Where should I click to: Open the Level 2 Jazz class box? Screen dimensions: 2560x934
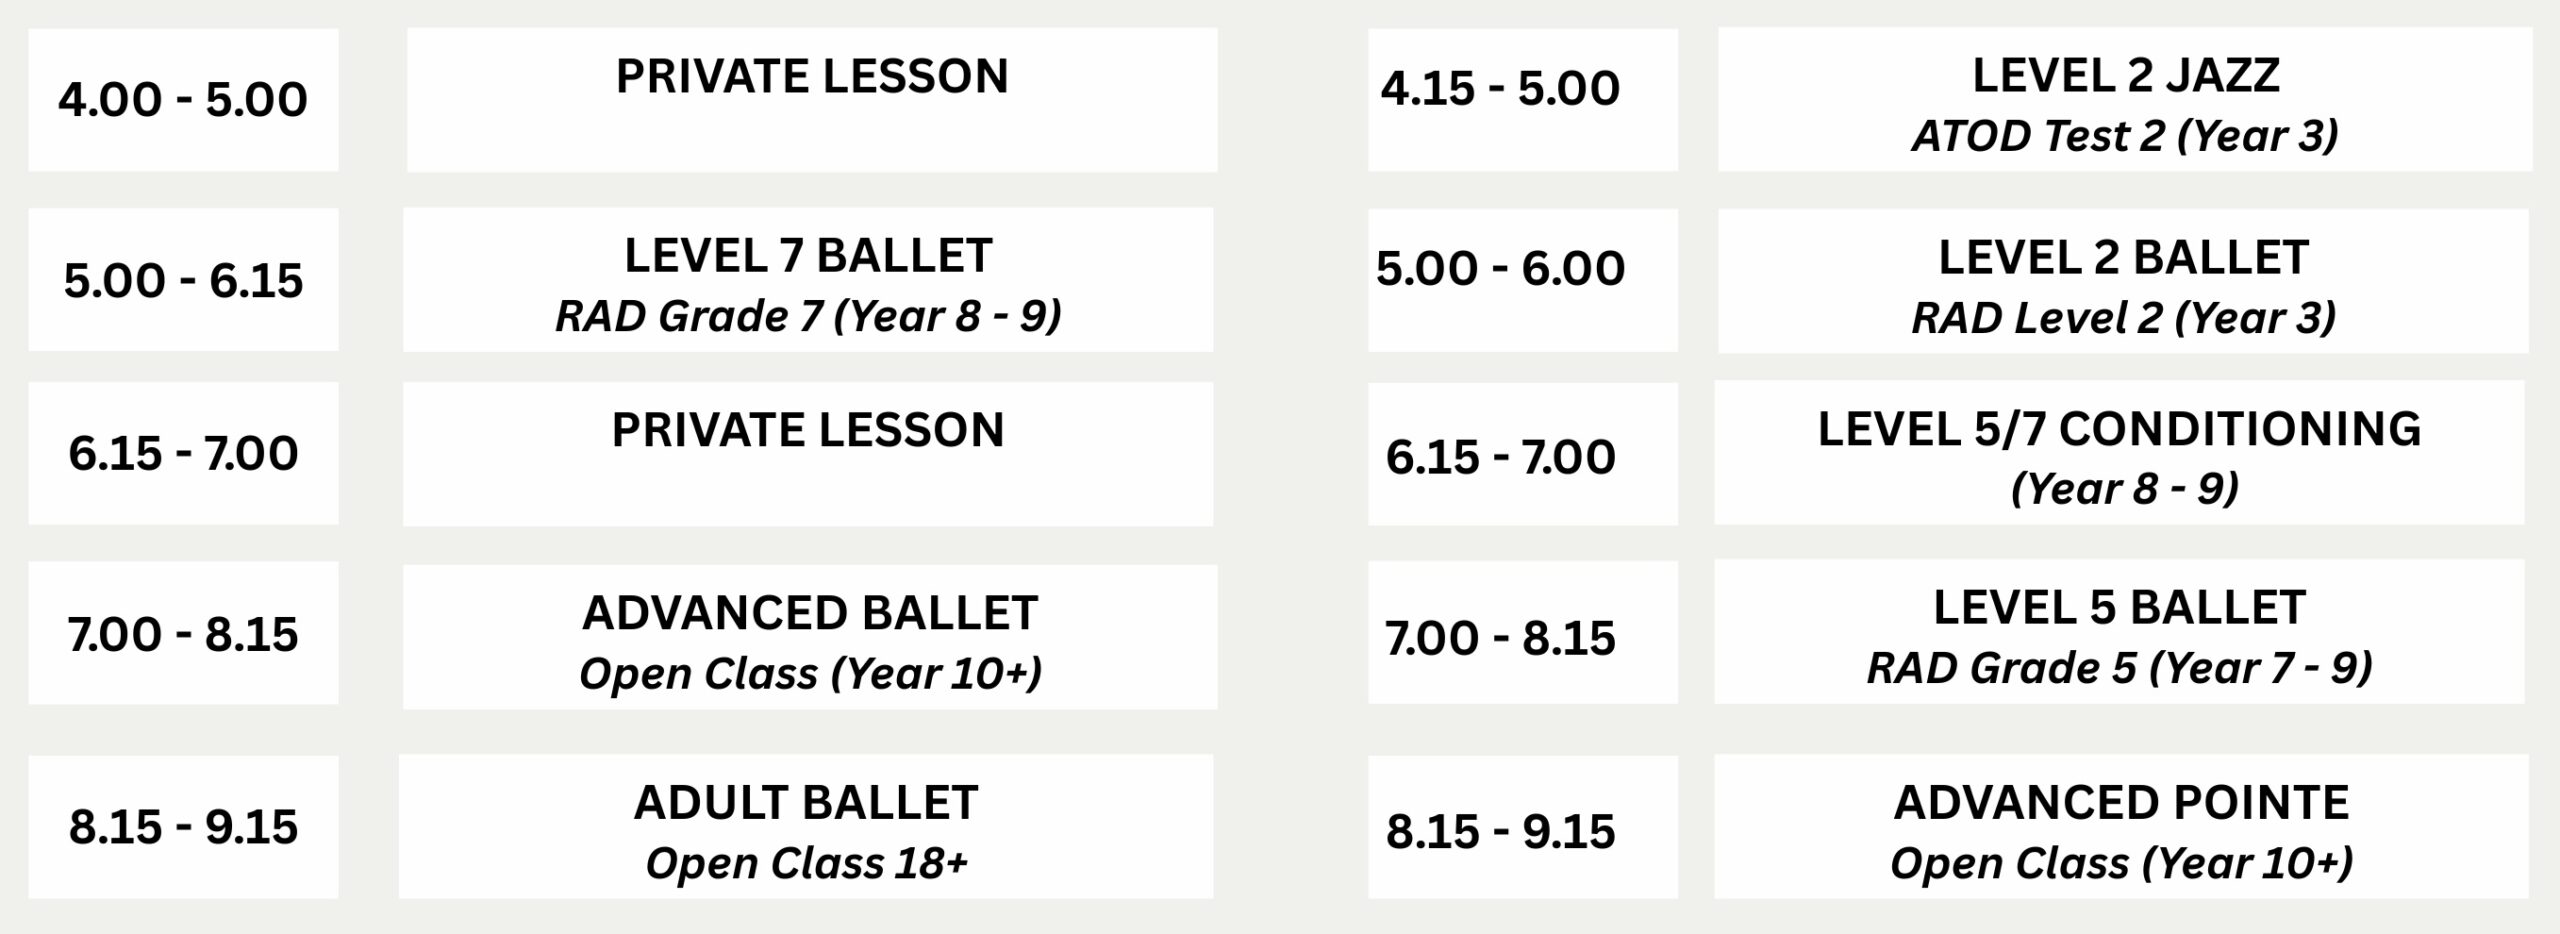pyautogui.click(x=2126, y=100)
